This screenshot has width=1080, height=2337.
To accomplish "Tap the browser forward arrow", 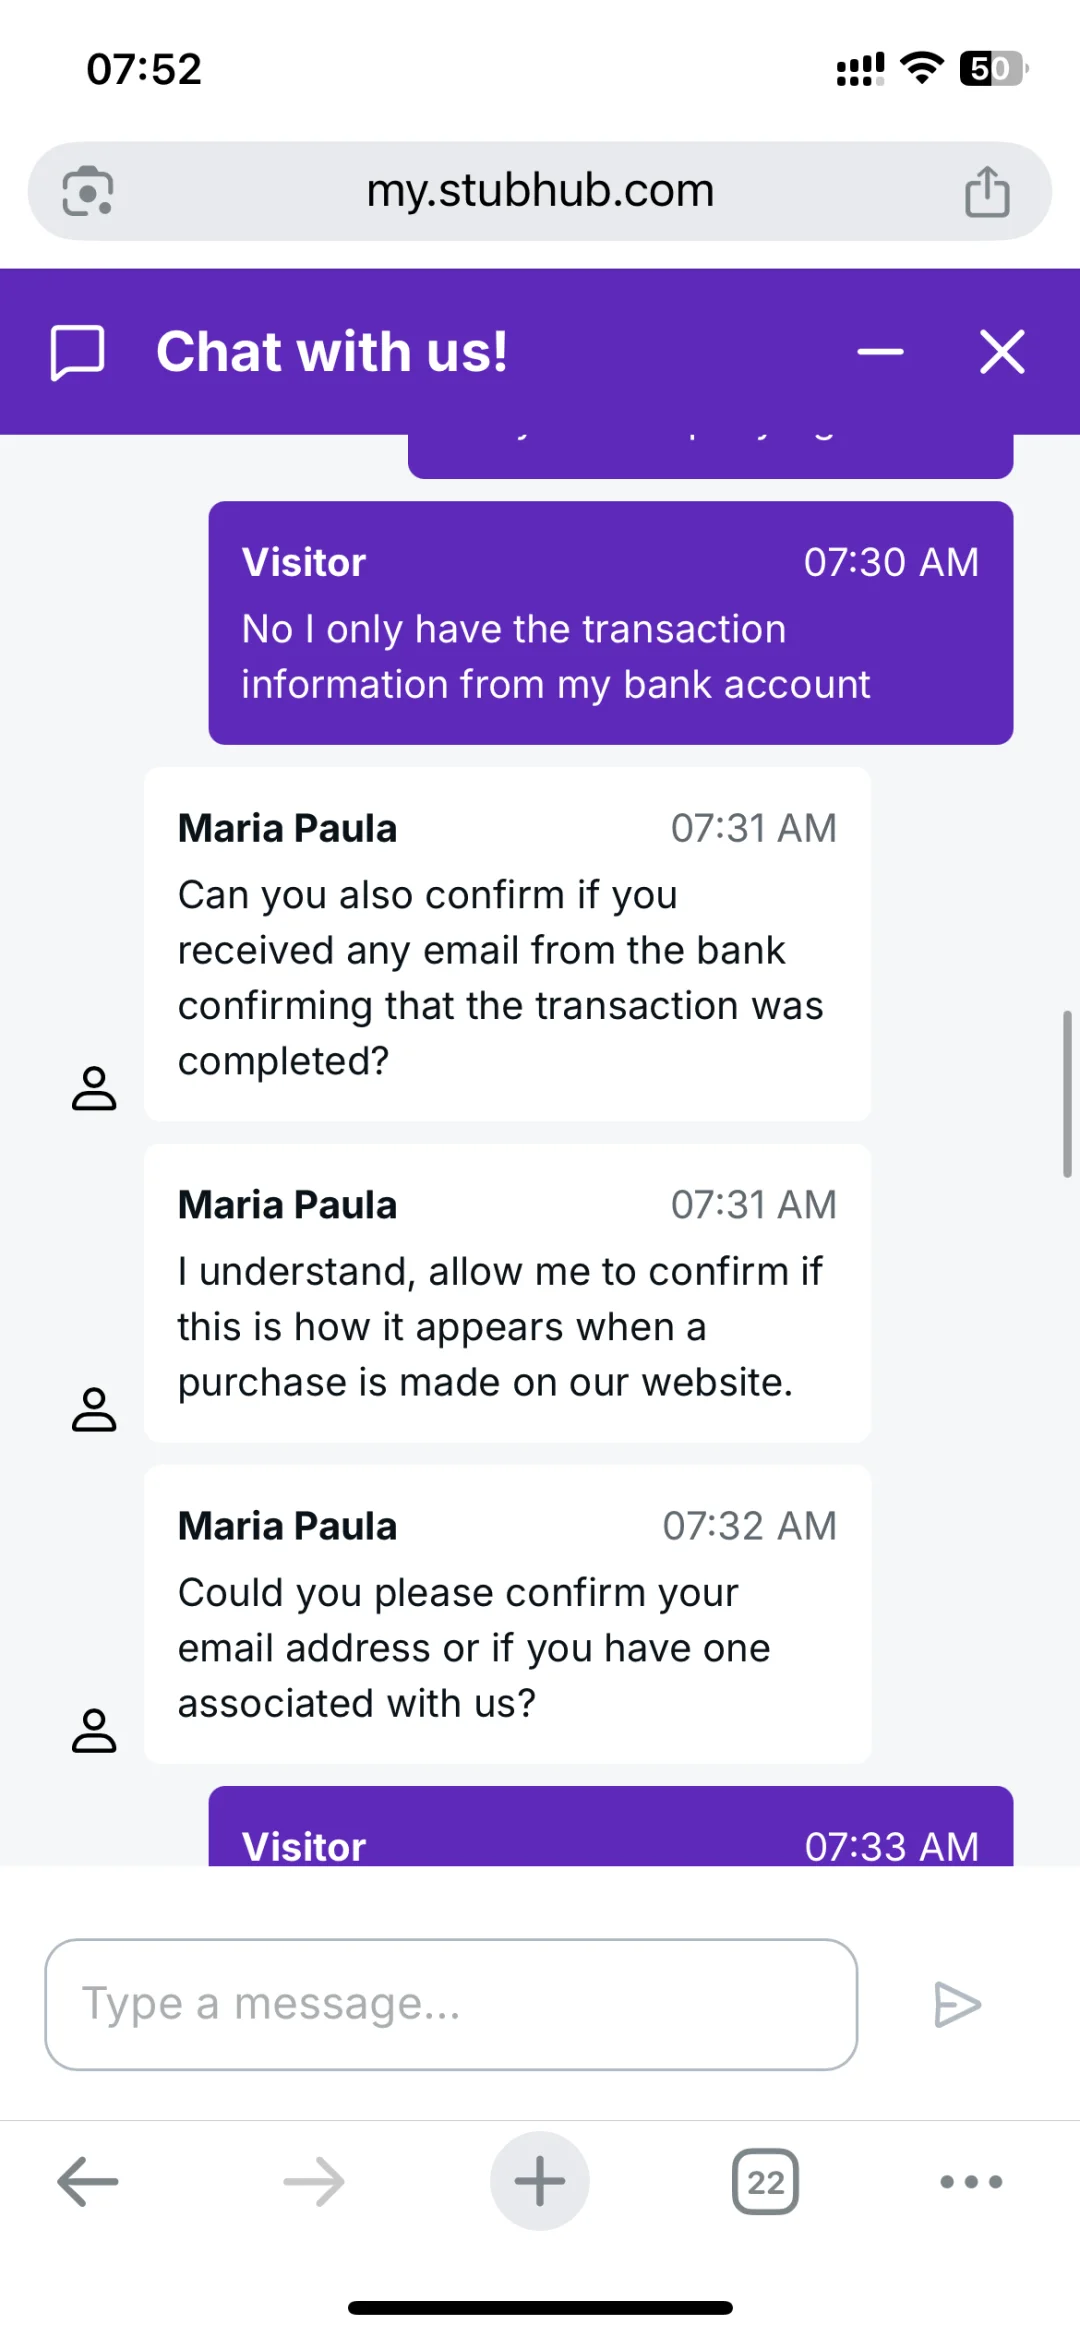I will (x=314, y=2181).
